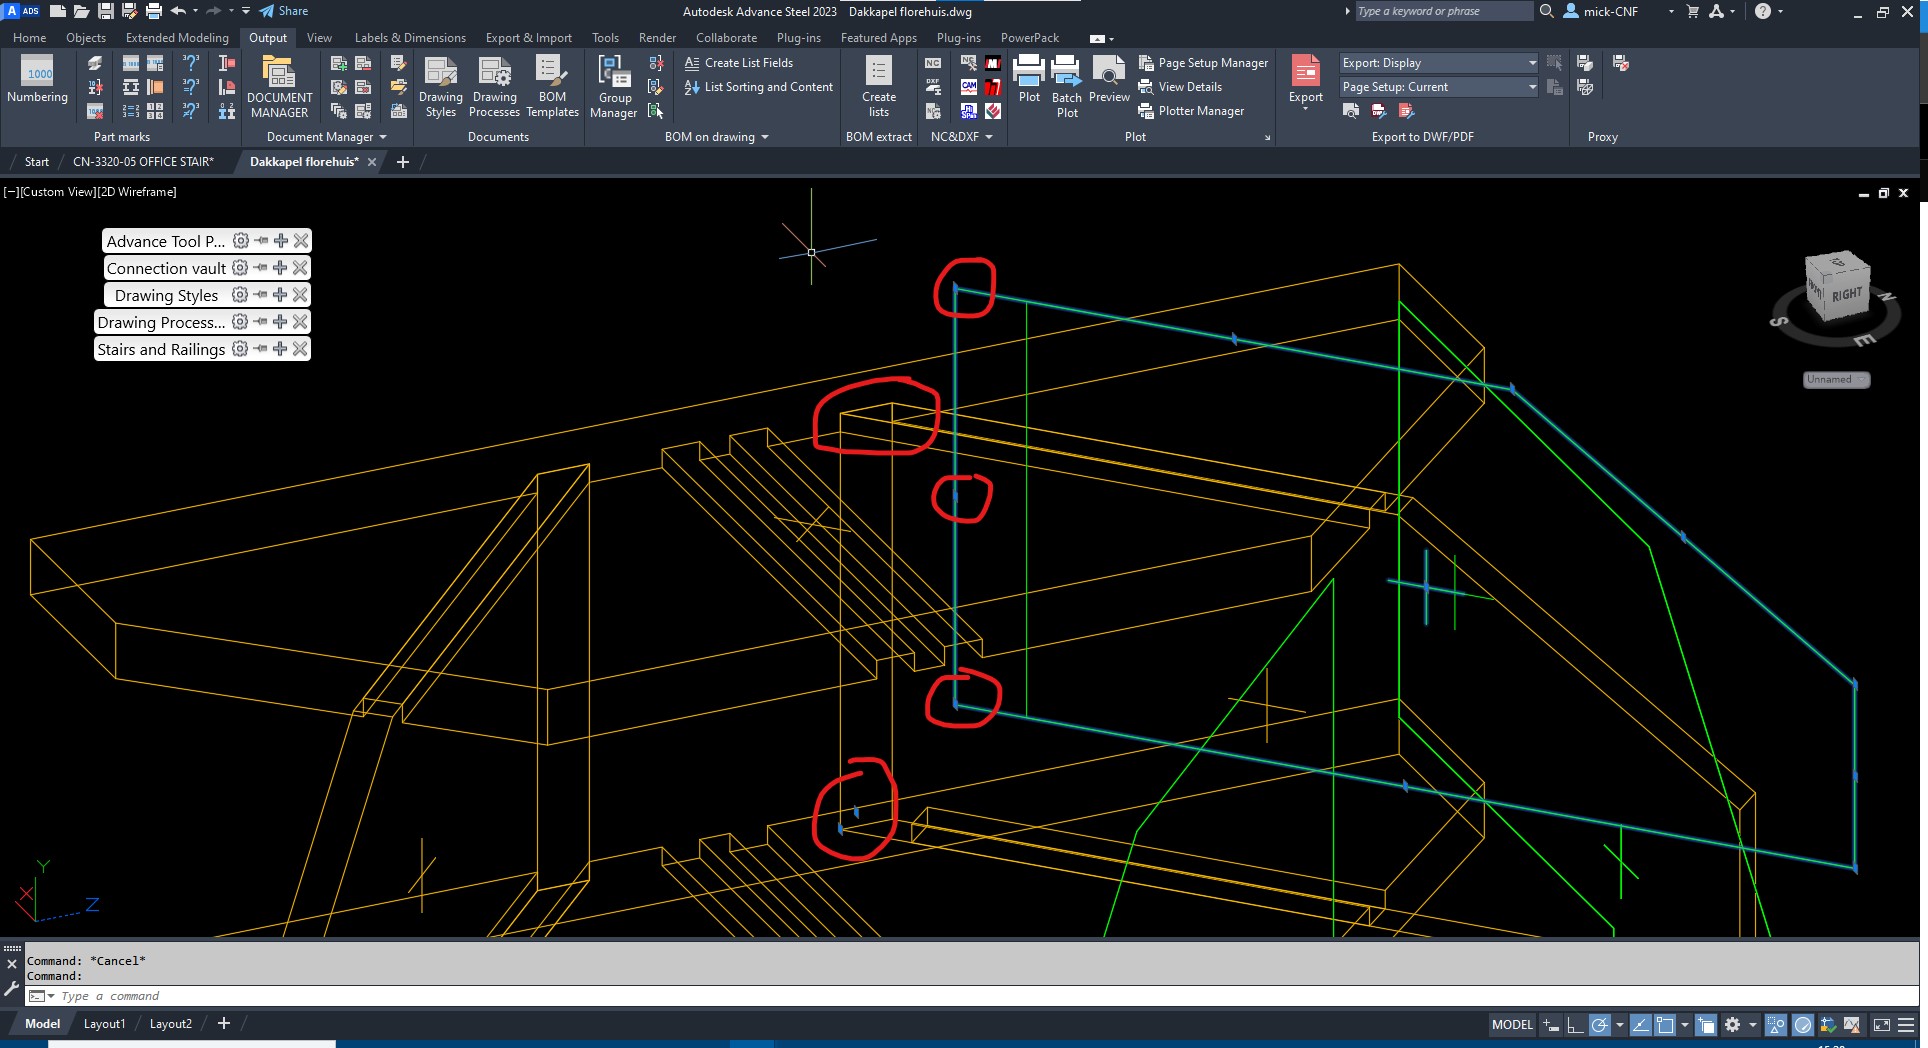1928x1048 pixels.
Task: Click the keyword search box
Action: [x=1443, y=11]
